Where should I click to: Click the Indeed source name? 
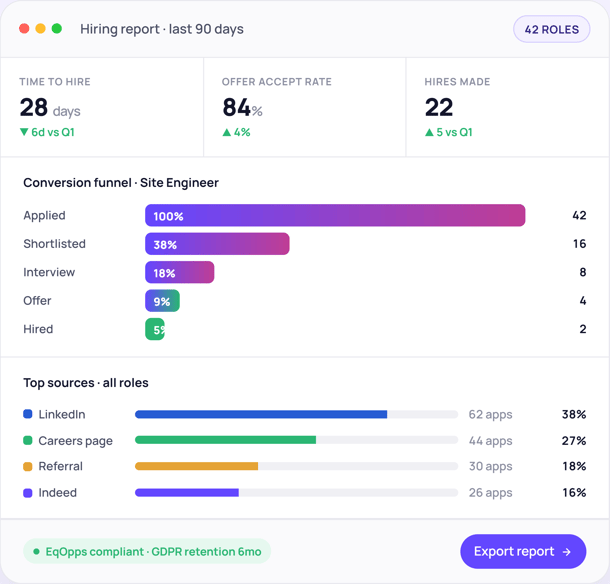click(x=58, y=493)
